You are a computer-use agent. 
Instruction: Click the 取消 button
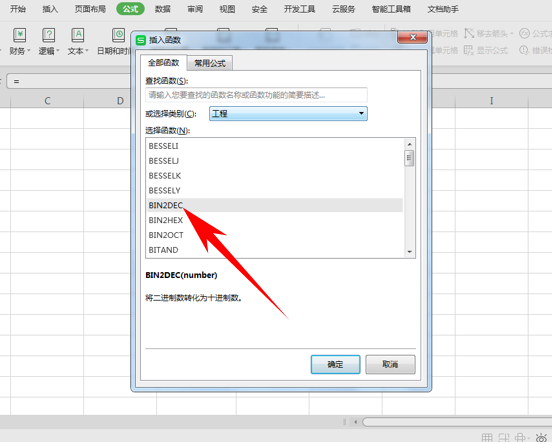(390, 364)
